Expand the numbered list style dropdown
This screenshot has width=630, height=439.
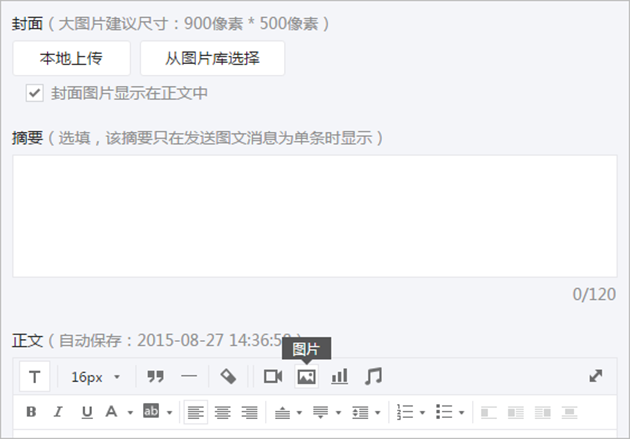coord(422,412)
